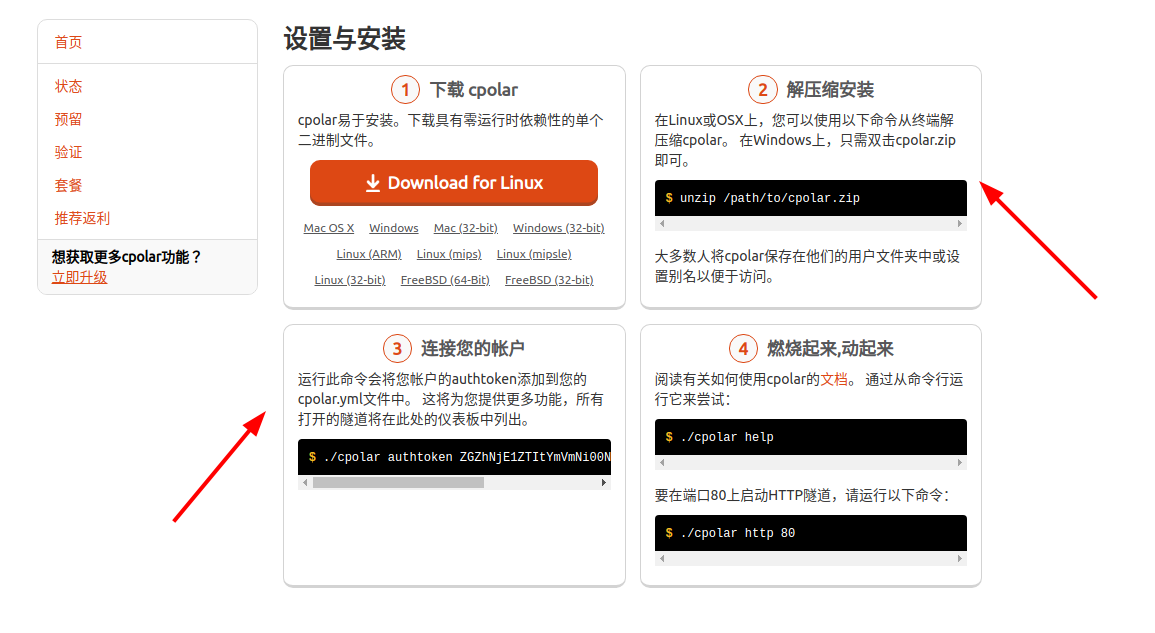Download the Mac OS X version

point(329,228)
